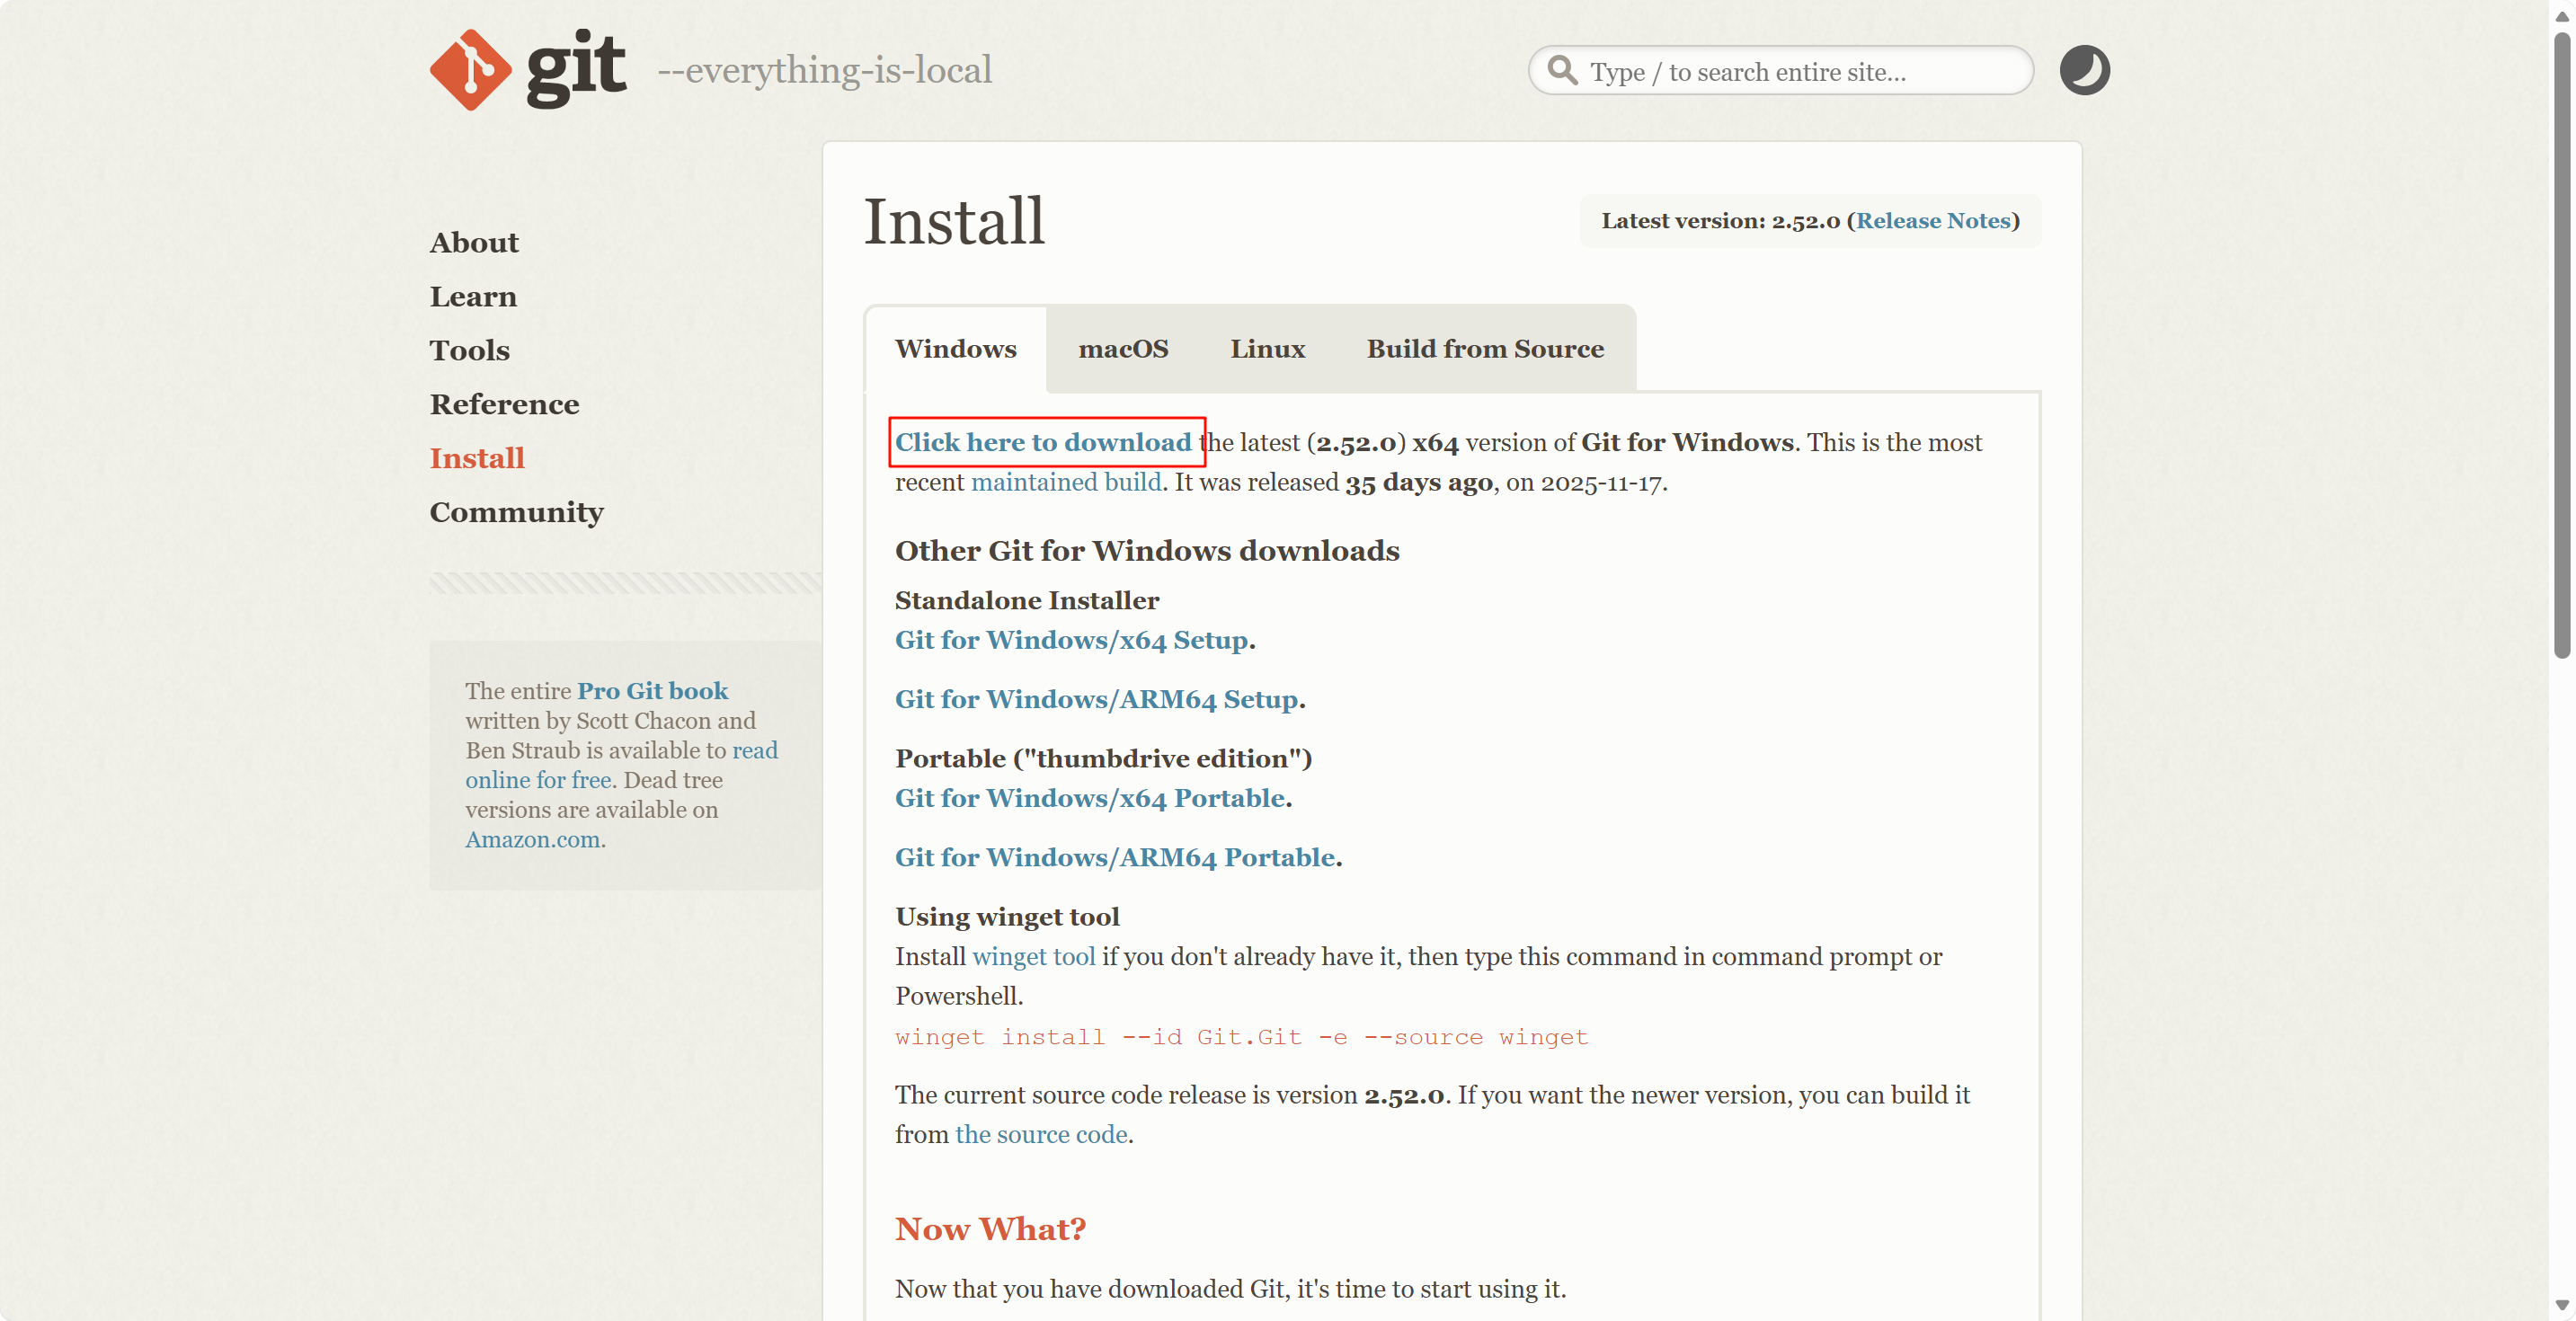
Task: Download Git for Windows/x64 Portable
Action: (1089, 799)
